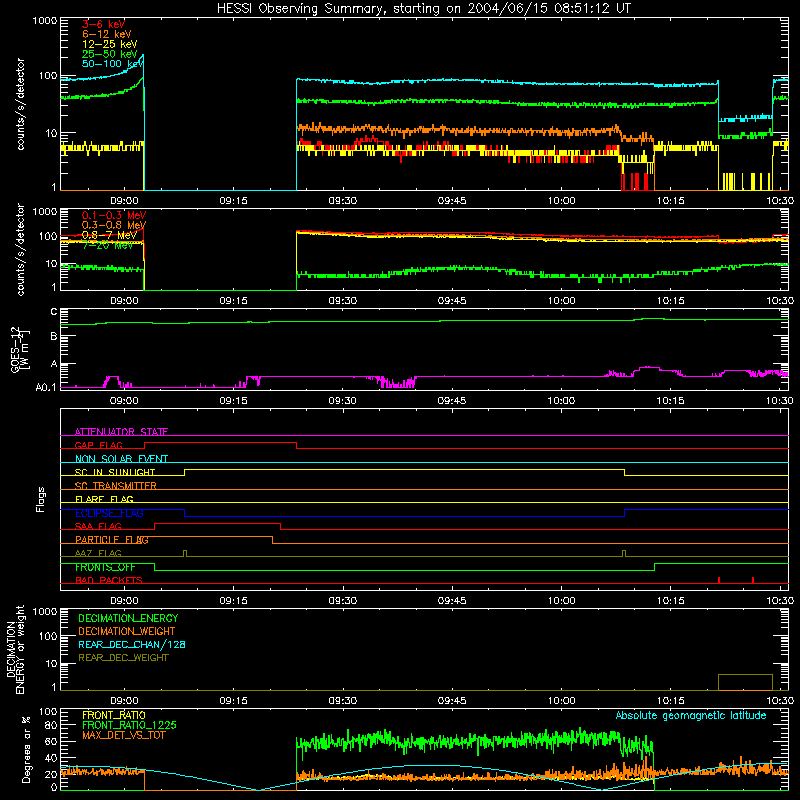Click 09:45 tick label under the keV count panel
The image size is (800, 800).
click(x=452, y=201)
